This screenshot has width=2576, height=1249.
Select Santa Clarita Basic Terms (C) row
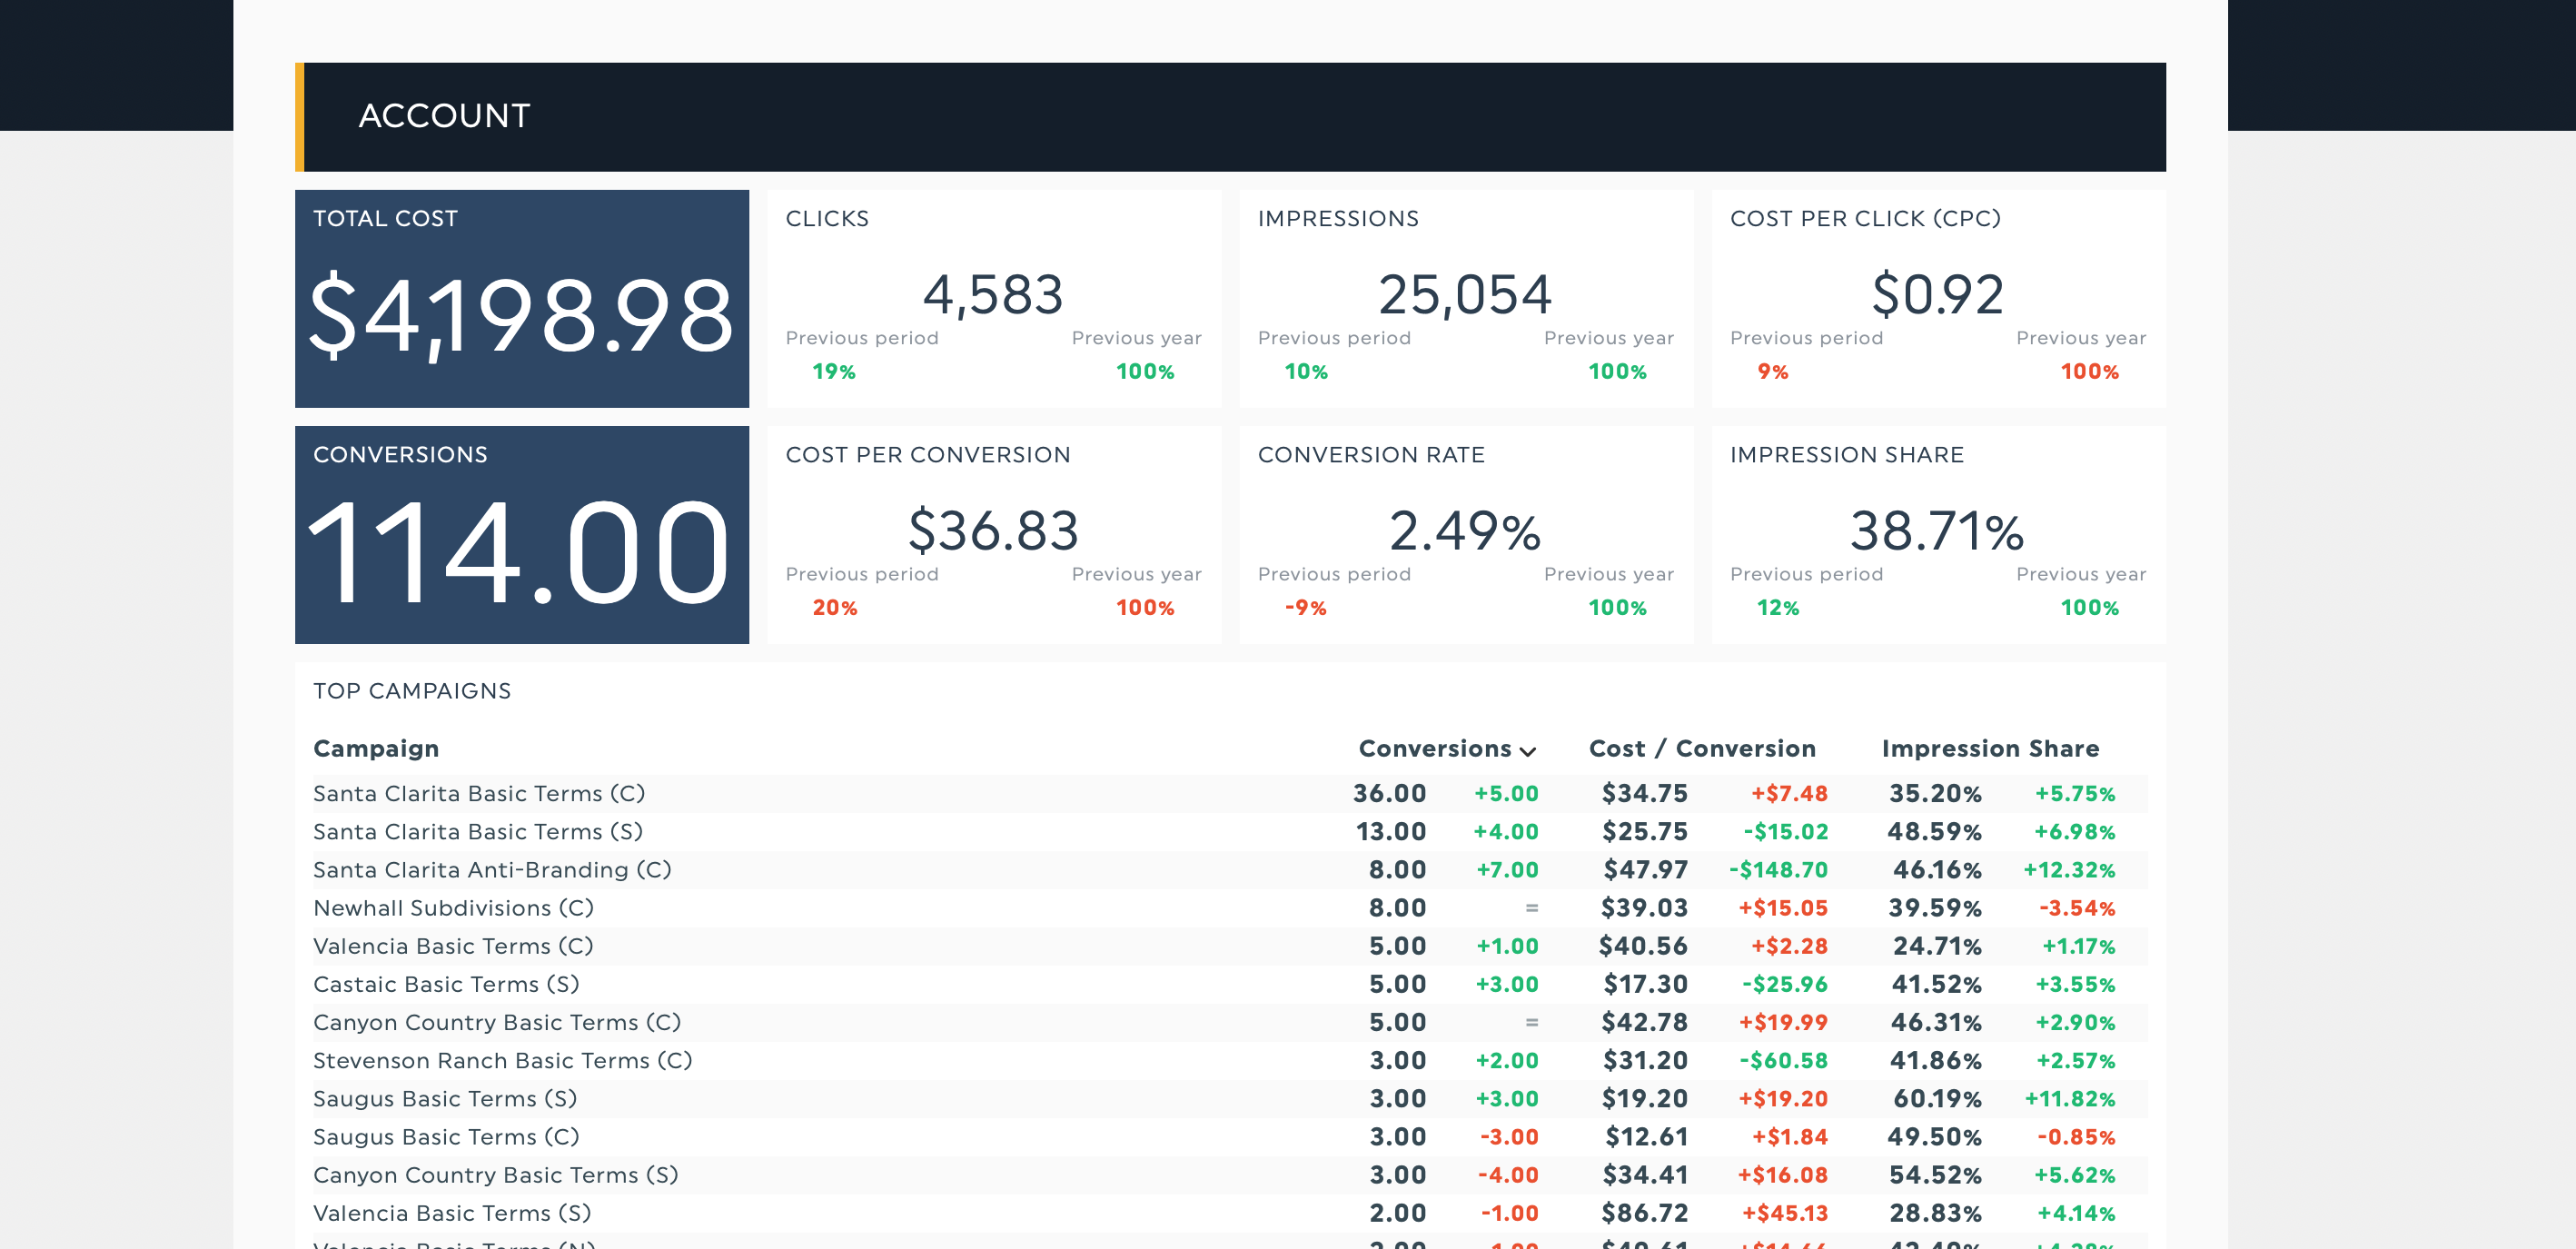pos(1230,794)
